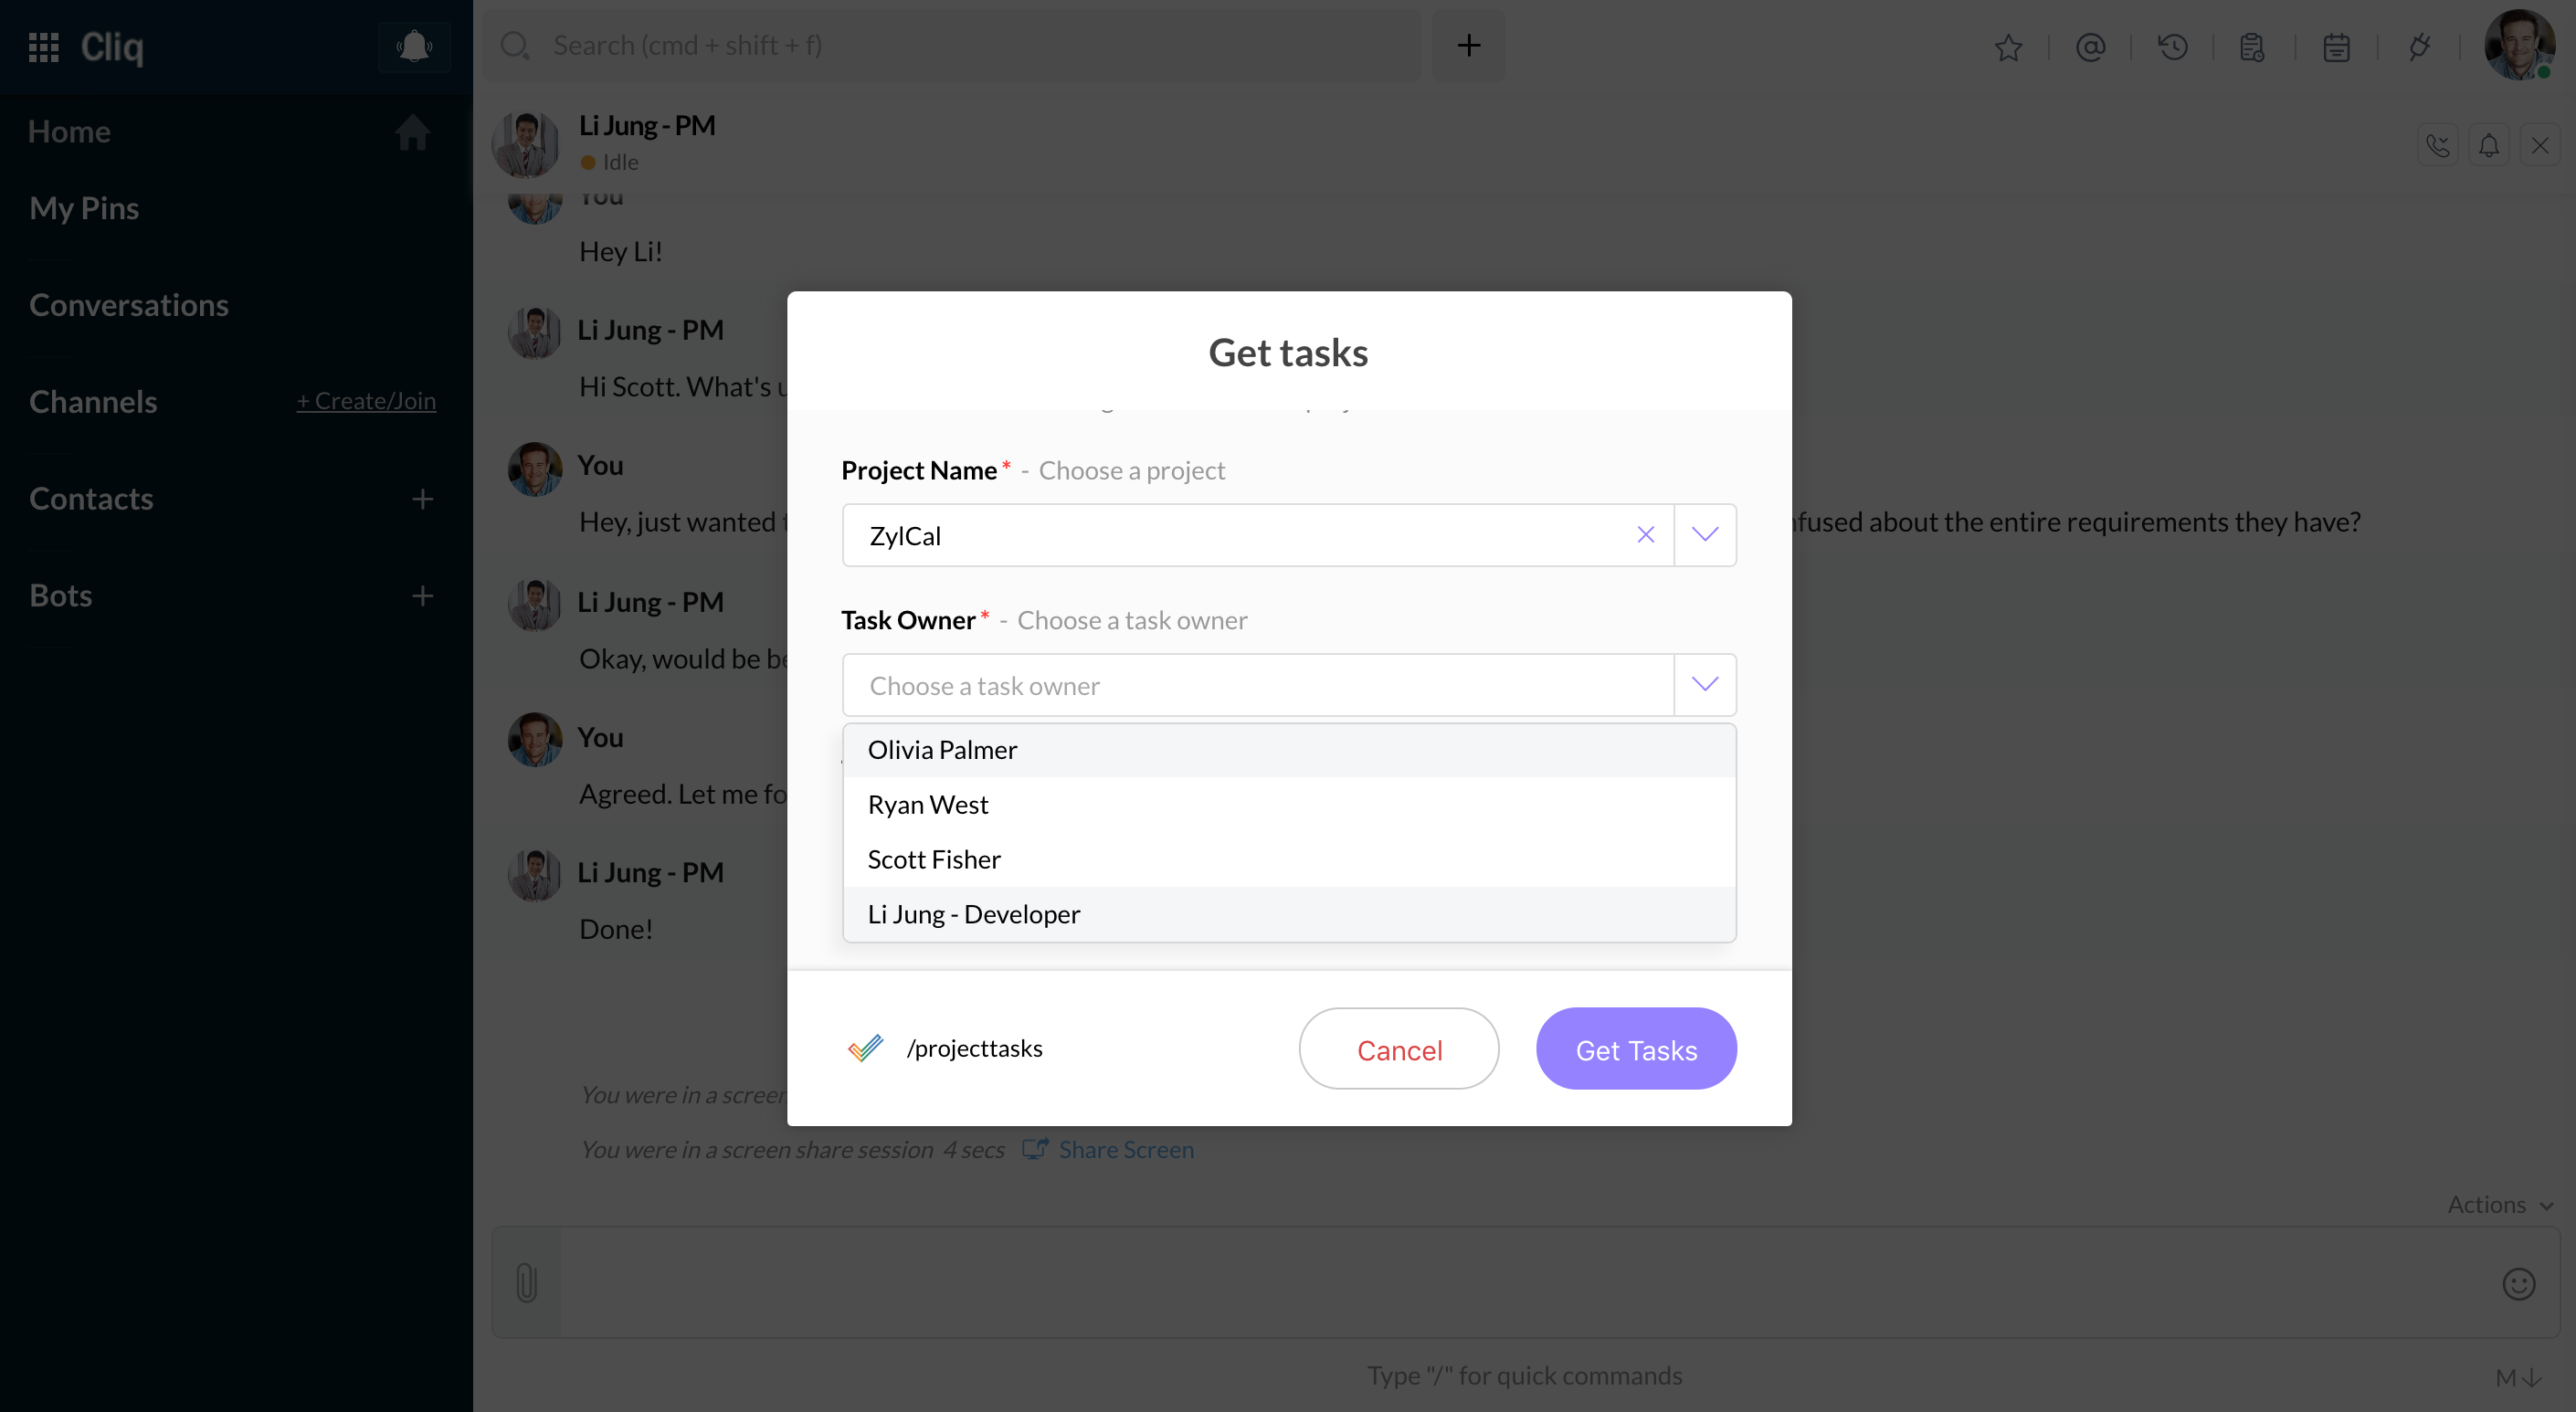Open the calendar icon in top bar
Screen dimensions: 2576x1412
click(x=2336, y=47)
